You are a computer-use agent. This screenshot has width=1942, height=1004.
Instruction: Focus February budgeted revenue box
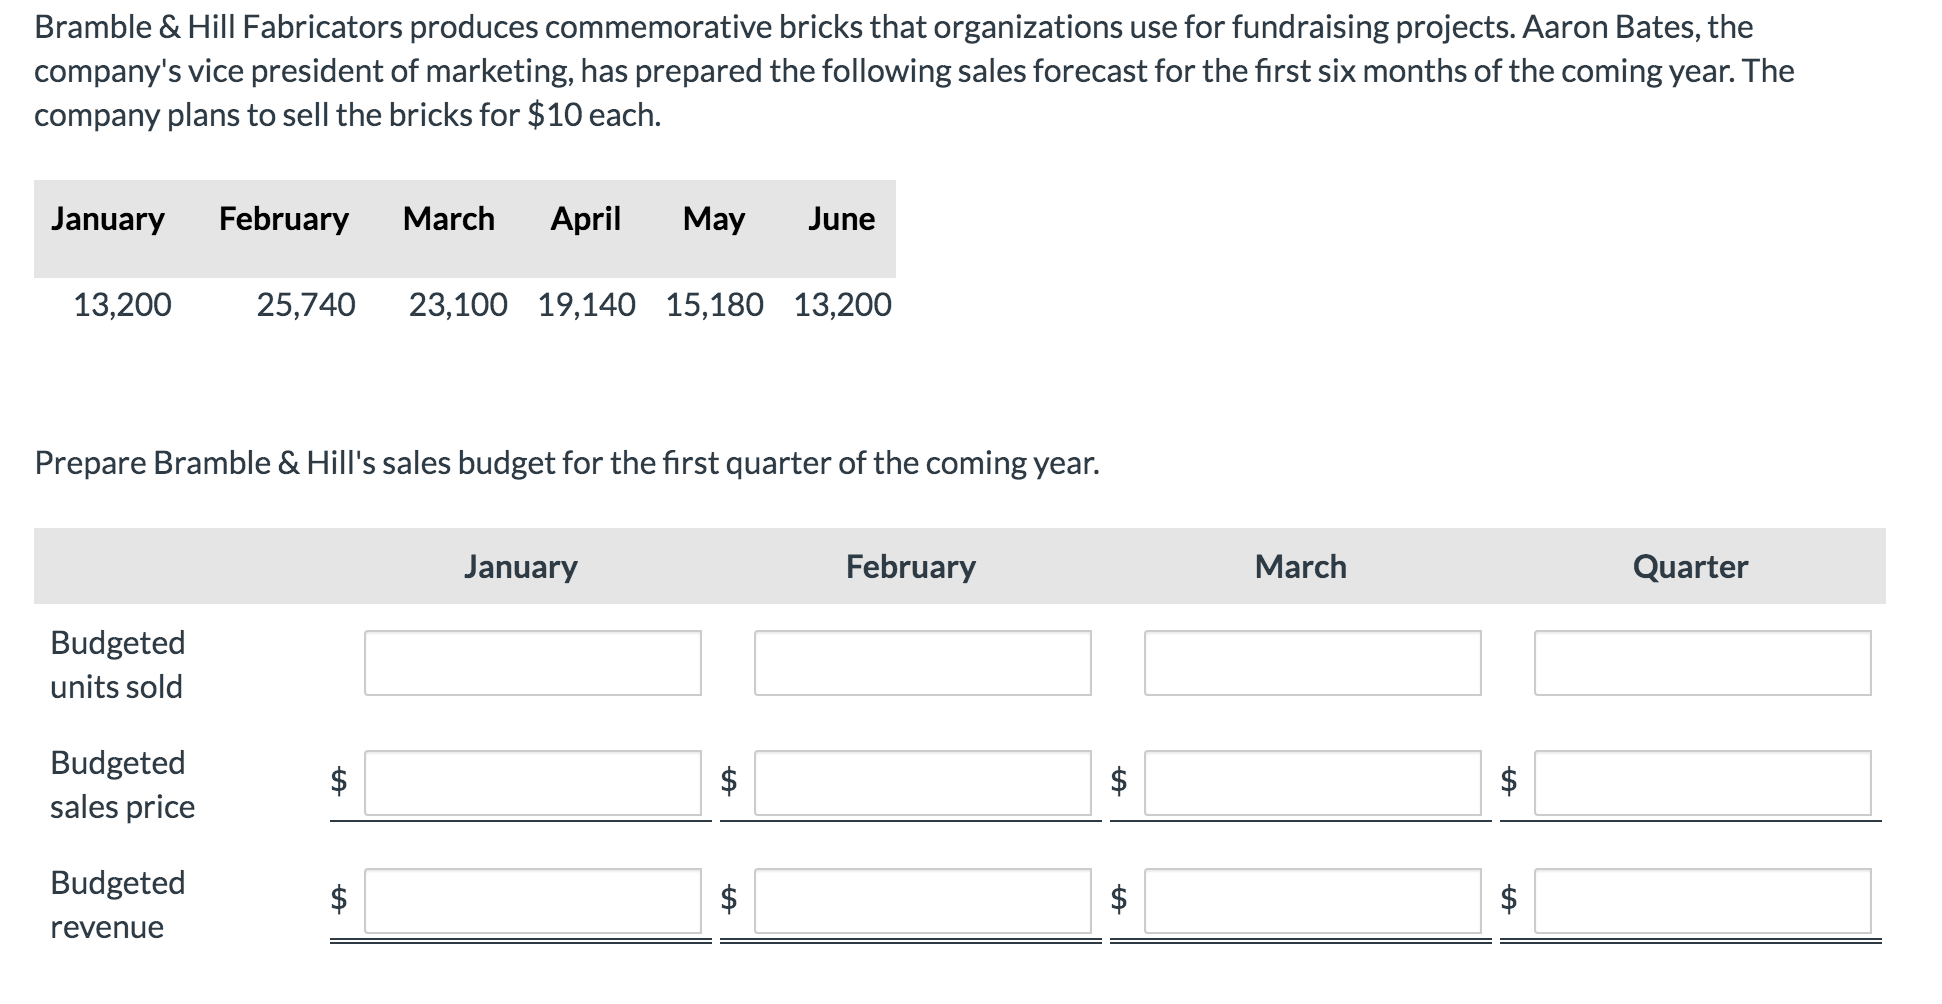pos(922,901)
